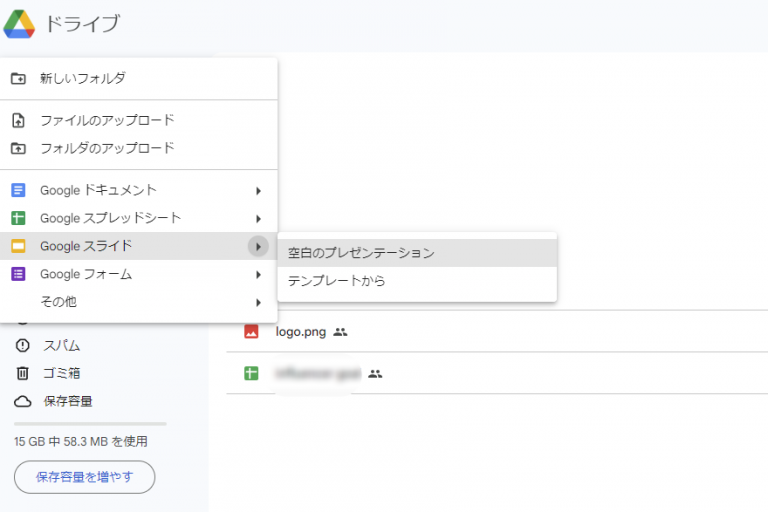
Task: Select 空白のプレゼンテーション from the submenu
Action: point(361,253)
